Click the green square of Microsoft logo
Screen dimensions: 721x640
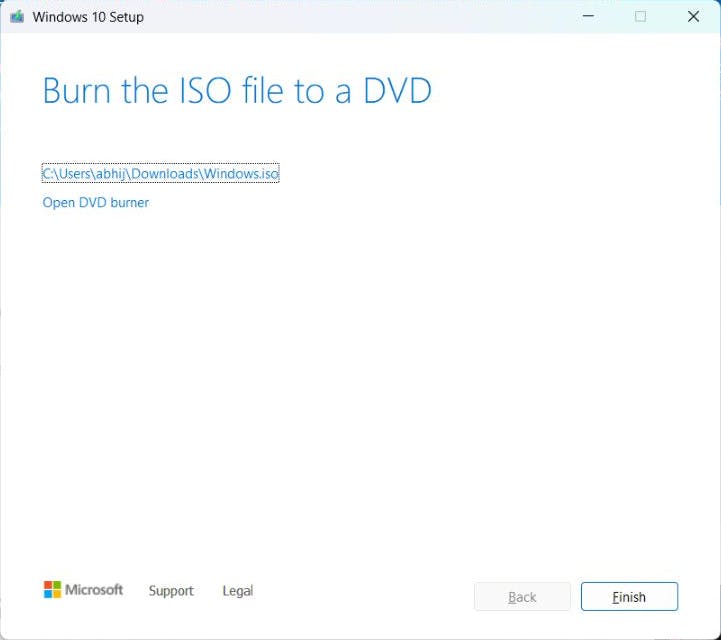pos(57,585)
